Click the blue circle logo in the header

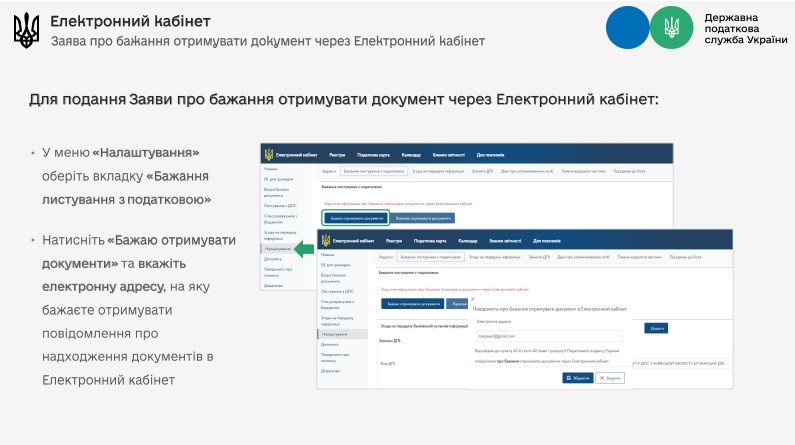pos(628,27)
